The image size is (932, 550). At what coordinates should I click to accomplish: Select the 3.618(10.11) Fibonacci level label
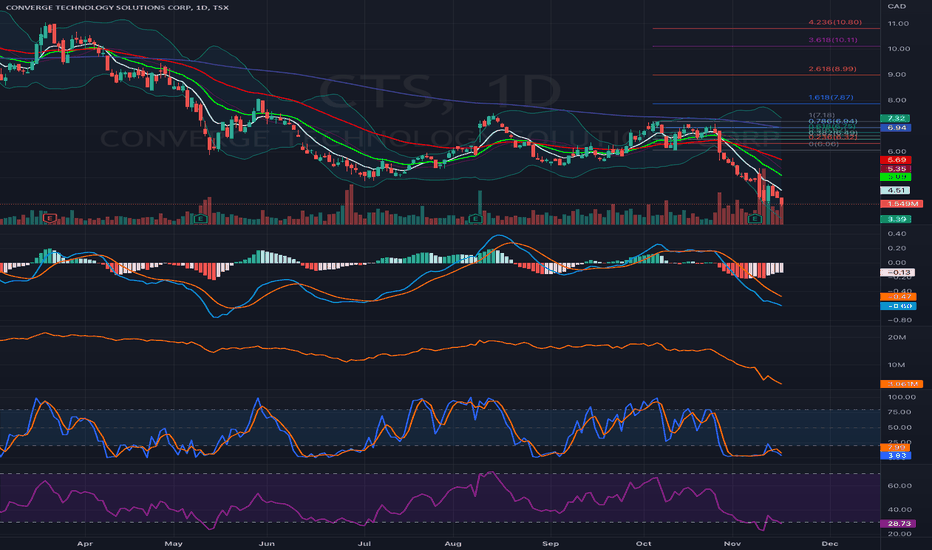pos(833,40)
